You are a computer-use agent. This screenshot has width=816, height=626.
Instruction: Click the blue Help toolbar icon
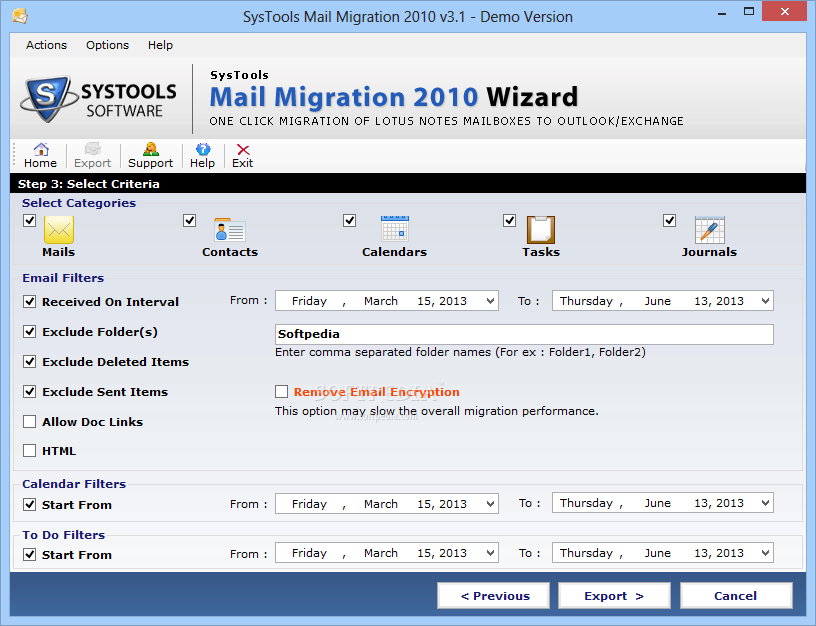pyautogui.click(x=202, y=155)
